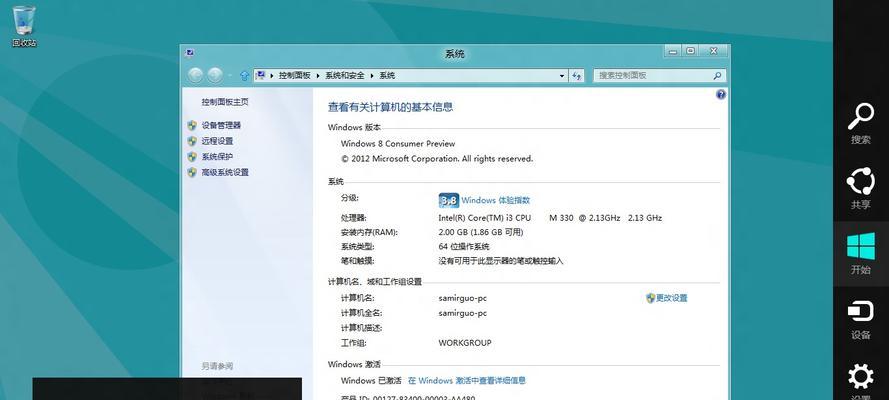Viewport: 889px width, 400px height.
Task: Click the shield icon beside 高级系统设置
Action: pyautogui.click(x=192, y=172)
